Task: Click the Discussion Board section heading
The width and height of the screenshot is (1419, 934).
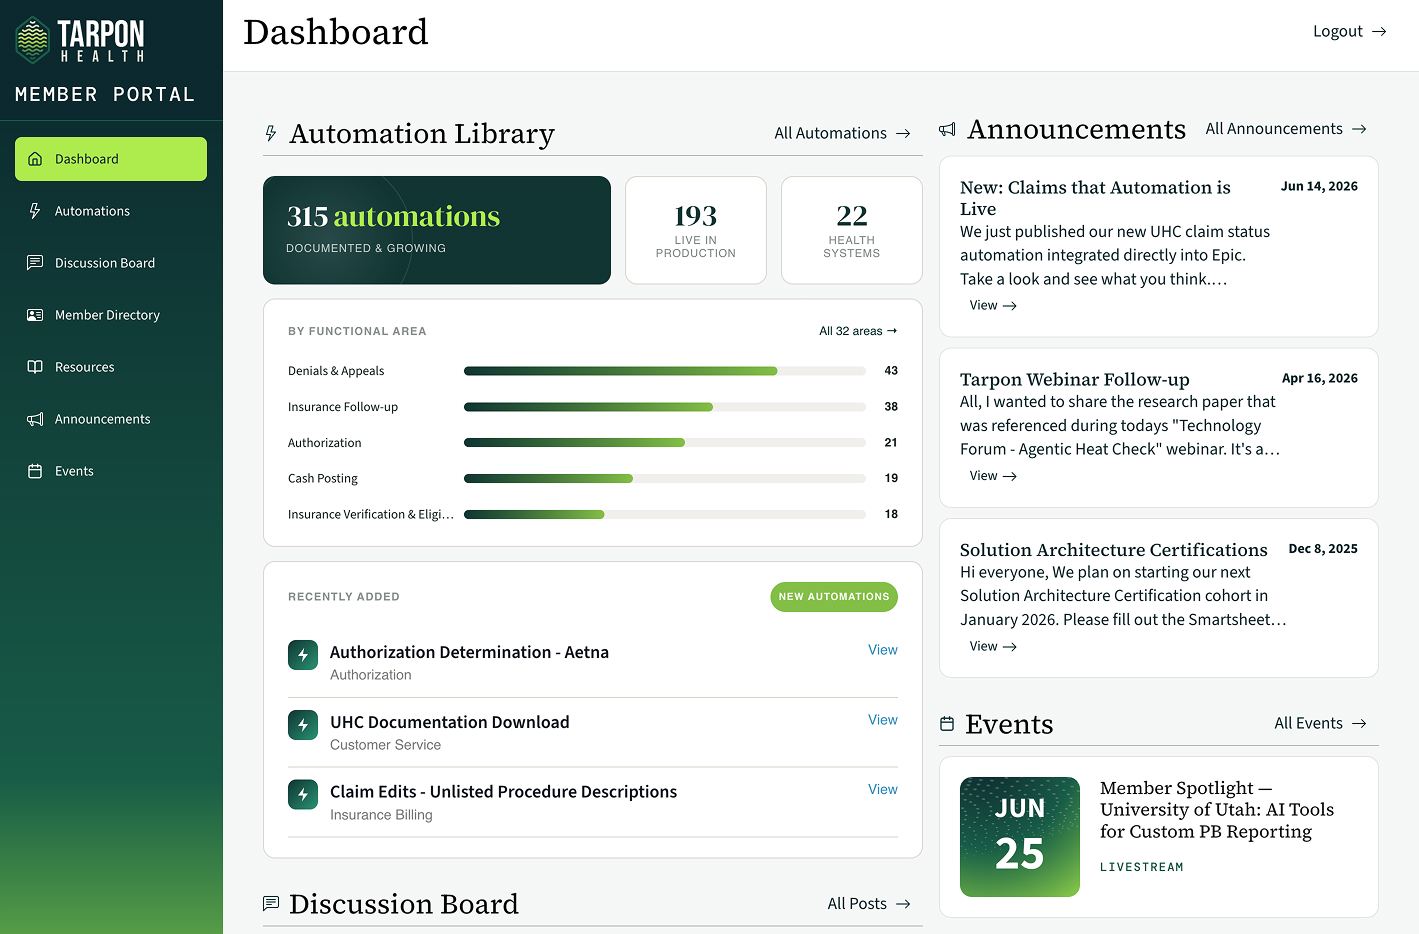Action: [403, 904]
